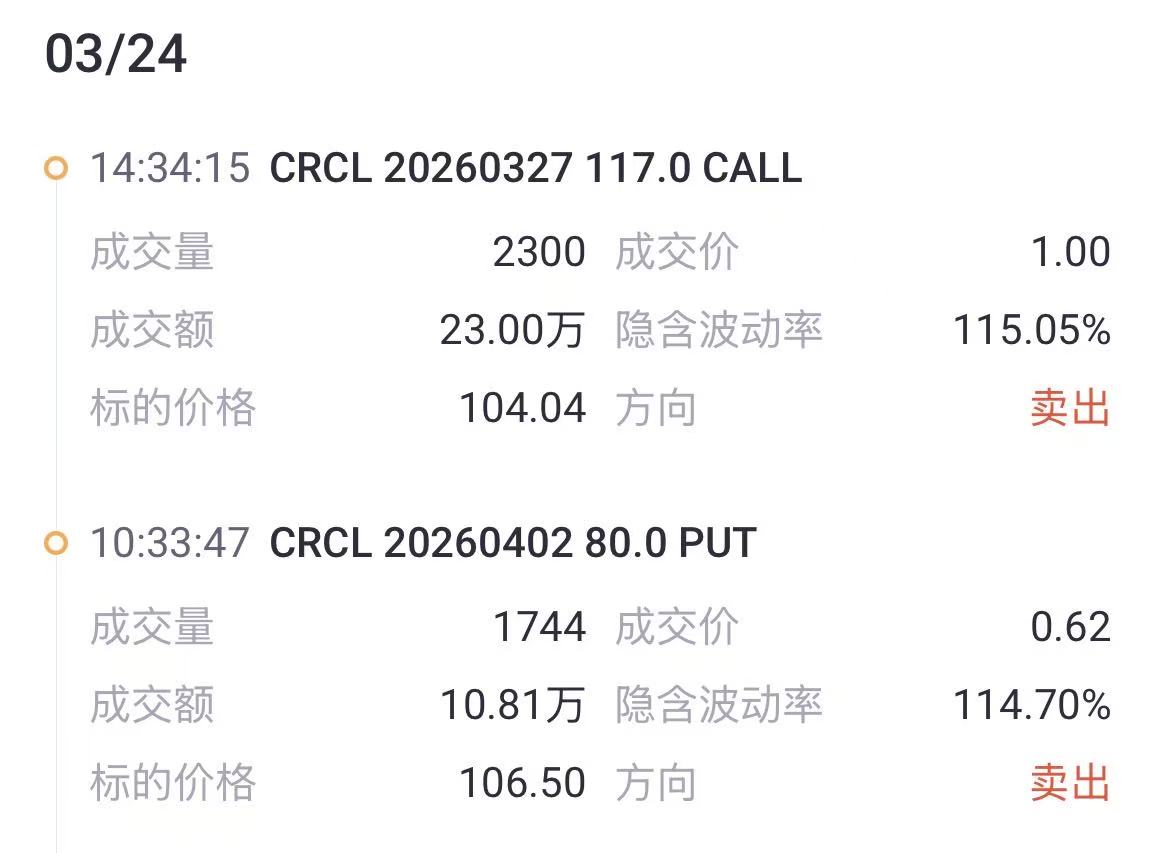
Task: Click the volume value 1744
Action: [542, 628]
